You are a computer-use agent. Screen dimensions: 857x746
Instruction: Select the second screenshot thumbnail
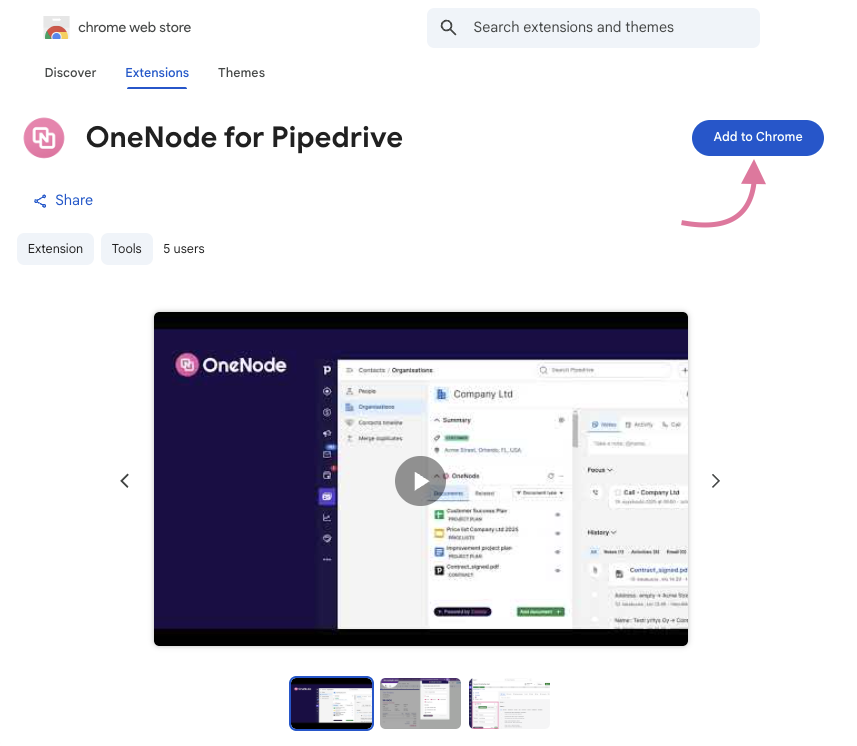point(420,703)
